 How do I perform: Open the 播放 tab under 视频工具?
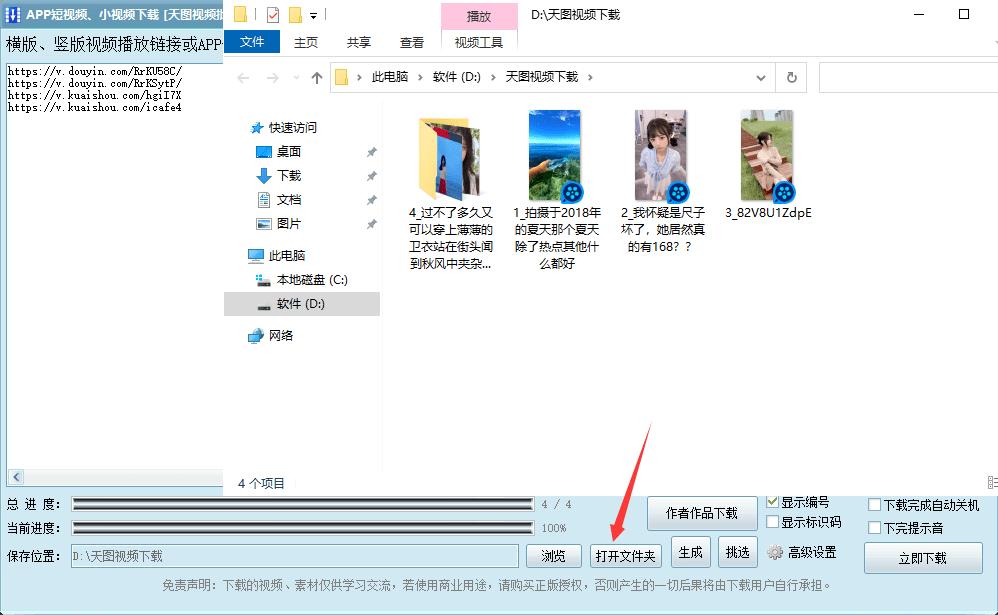[x=479, y=15]
